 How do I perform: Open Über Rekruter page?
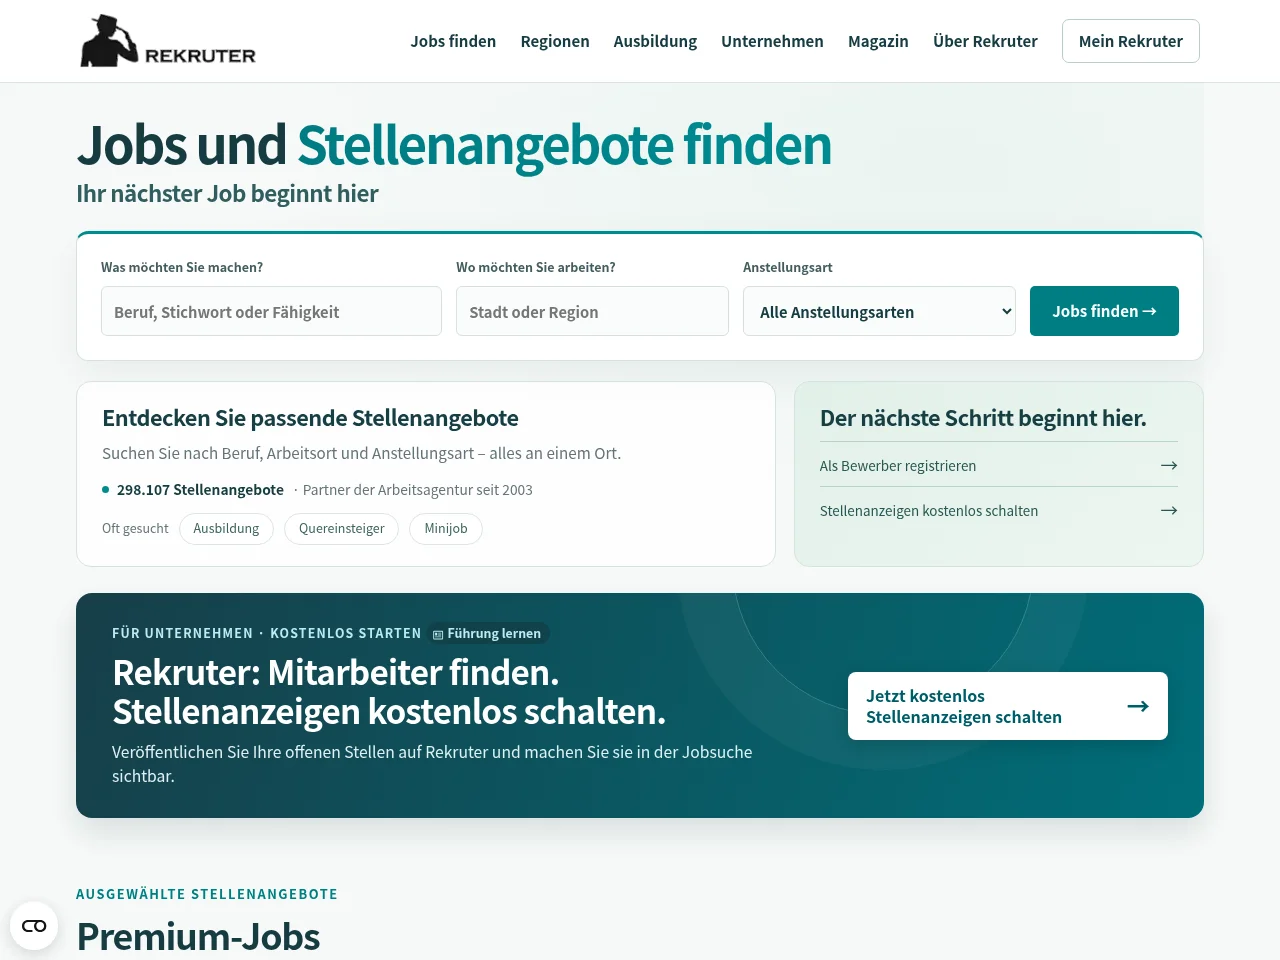(985, 41)
